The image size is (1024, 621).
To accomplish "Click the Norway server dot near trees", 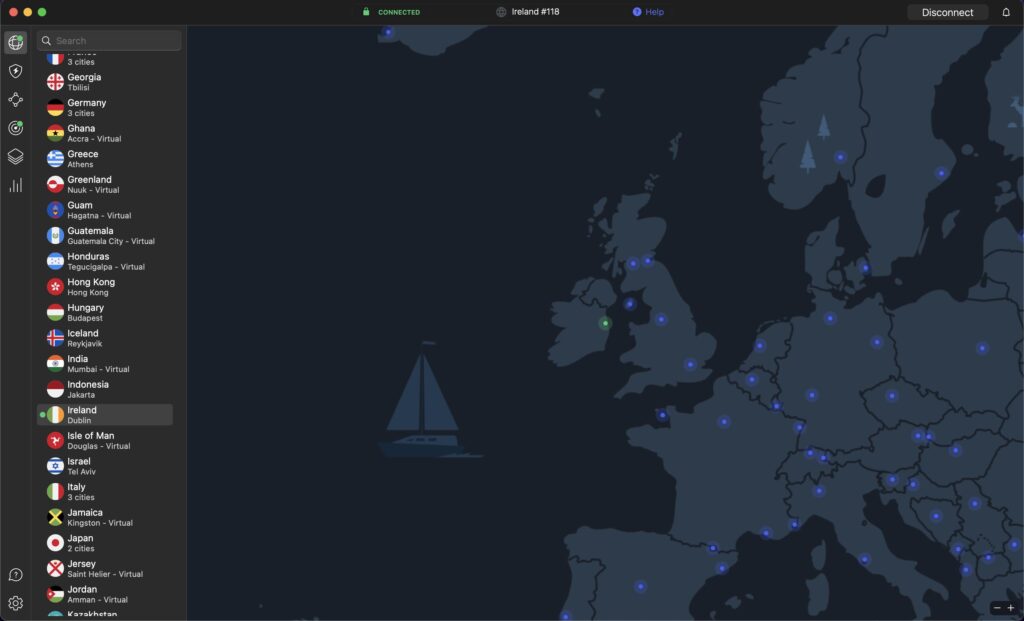I will pos(840,157).
